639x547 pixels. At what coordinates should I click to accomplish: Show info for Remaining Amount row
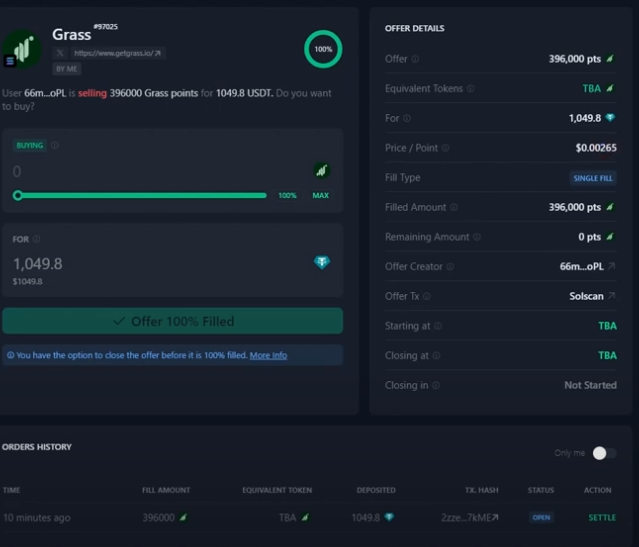[477, 237]
